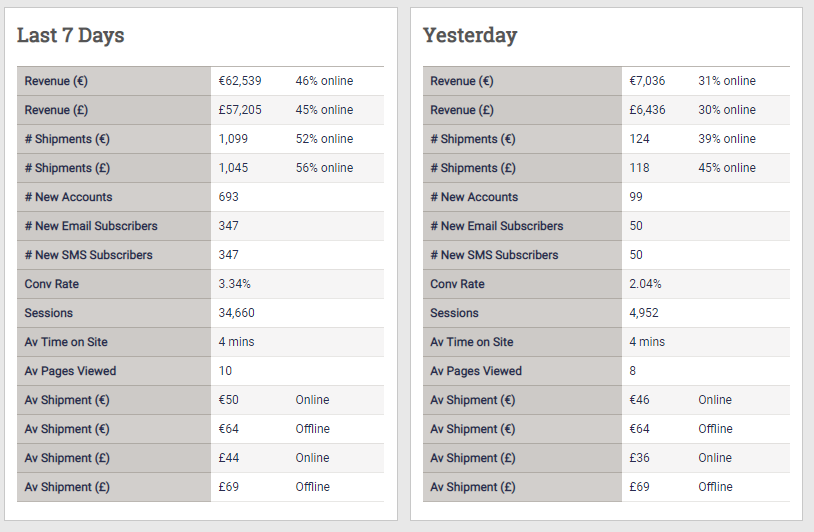The image size is (814, 532).
Task: Click the 31% online figure in Yesterday
Action: pyautogui.click(x=727, y=81)
